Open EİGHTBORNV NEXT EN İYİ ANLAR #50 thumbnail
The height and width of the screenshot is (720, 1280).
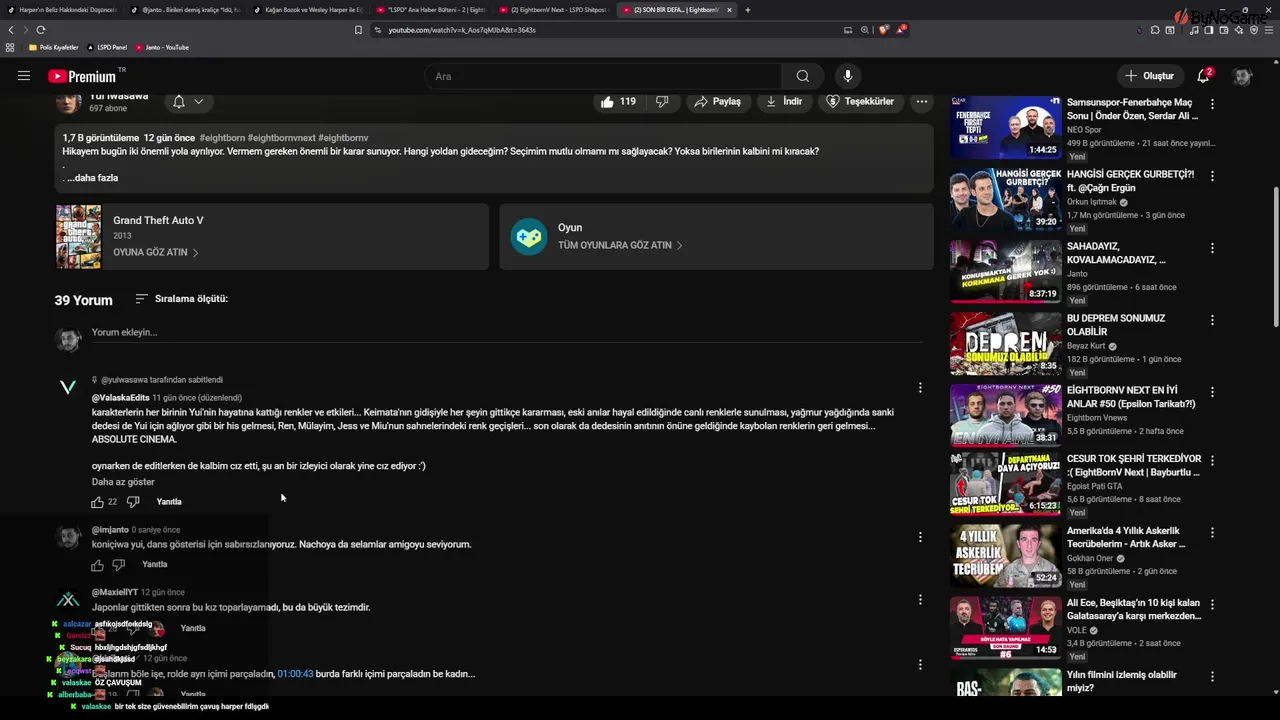point(1005,415)
